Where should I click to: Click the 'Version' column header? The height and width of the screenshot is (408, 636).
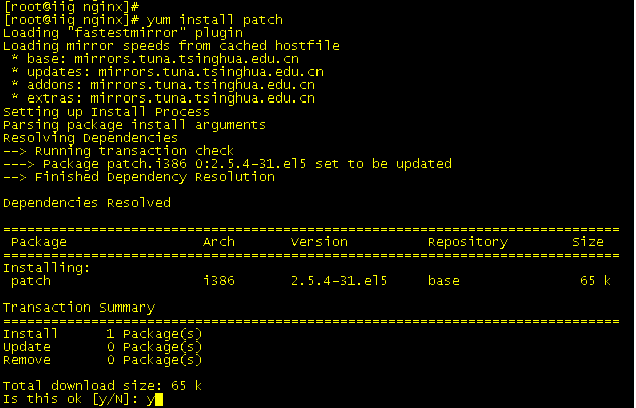pos(319,242)
